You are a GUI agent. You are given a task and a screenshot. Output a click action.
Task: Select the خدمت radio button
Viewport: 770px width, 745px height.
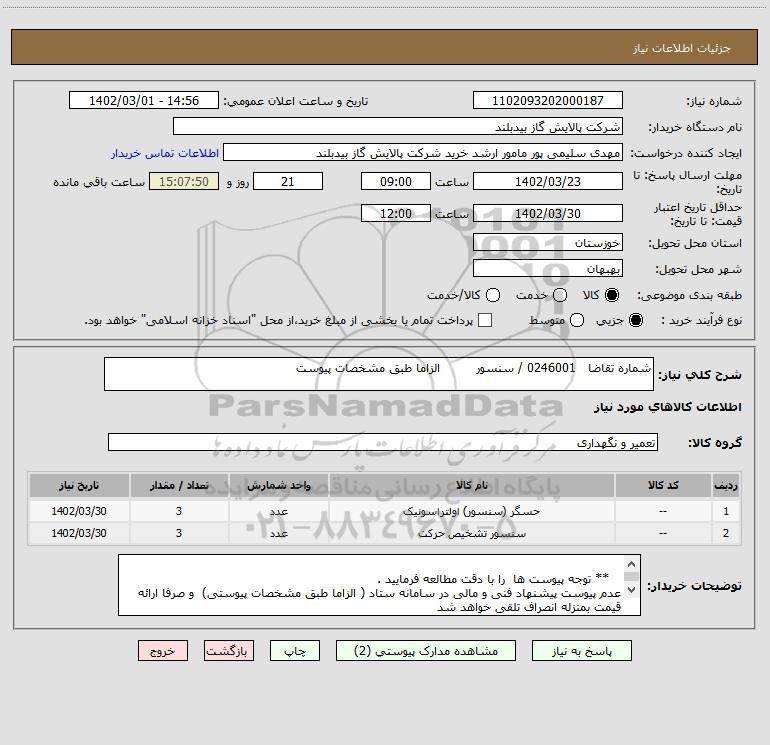560,295
